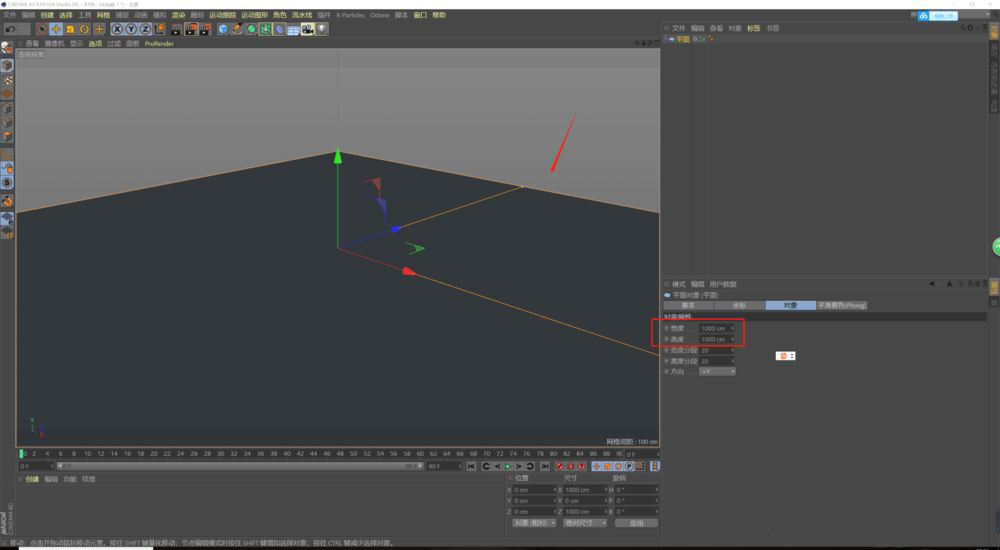Switch to the 对象 attributes tab
This screenshot has height=550, width=1000.
point(790,305)
